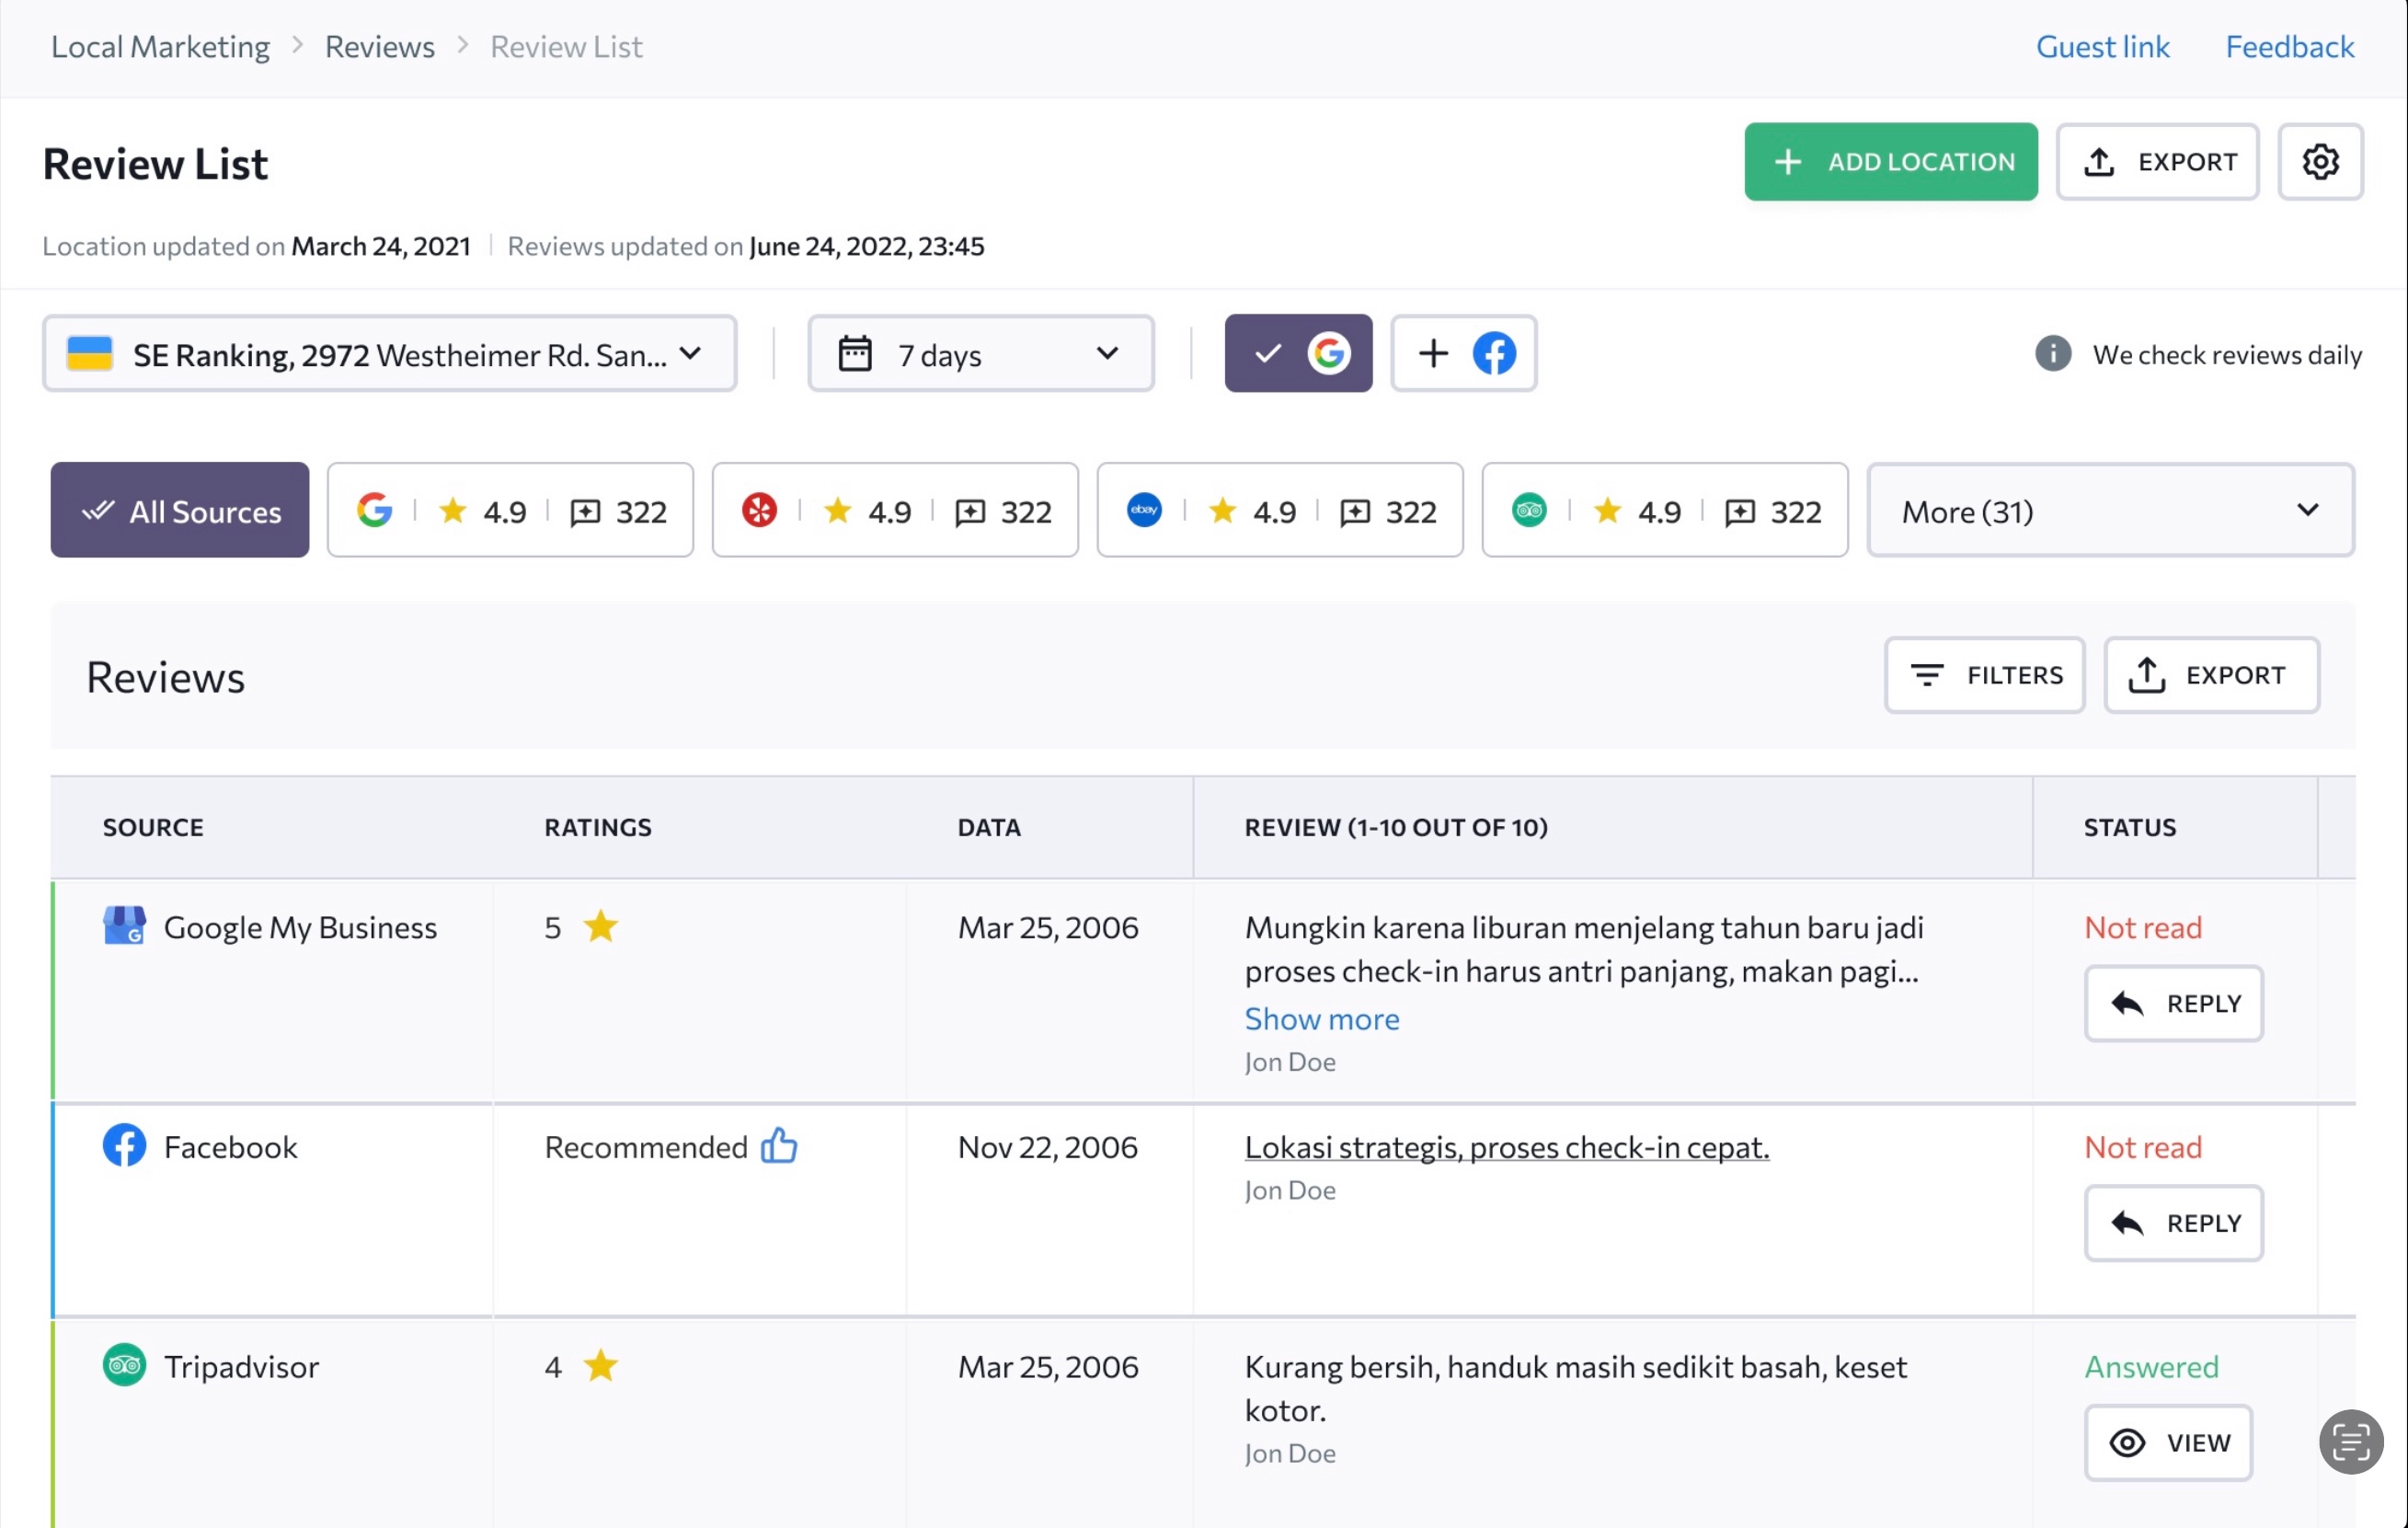Screen dimensions: 2408x1528
Task: Expand the More (31) sources dropdown
Action: pos(2111,510)
